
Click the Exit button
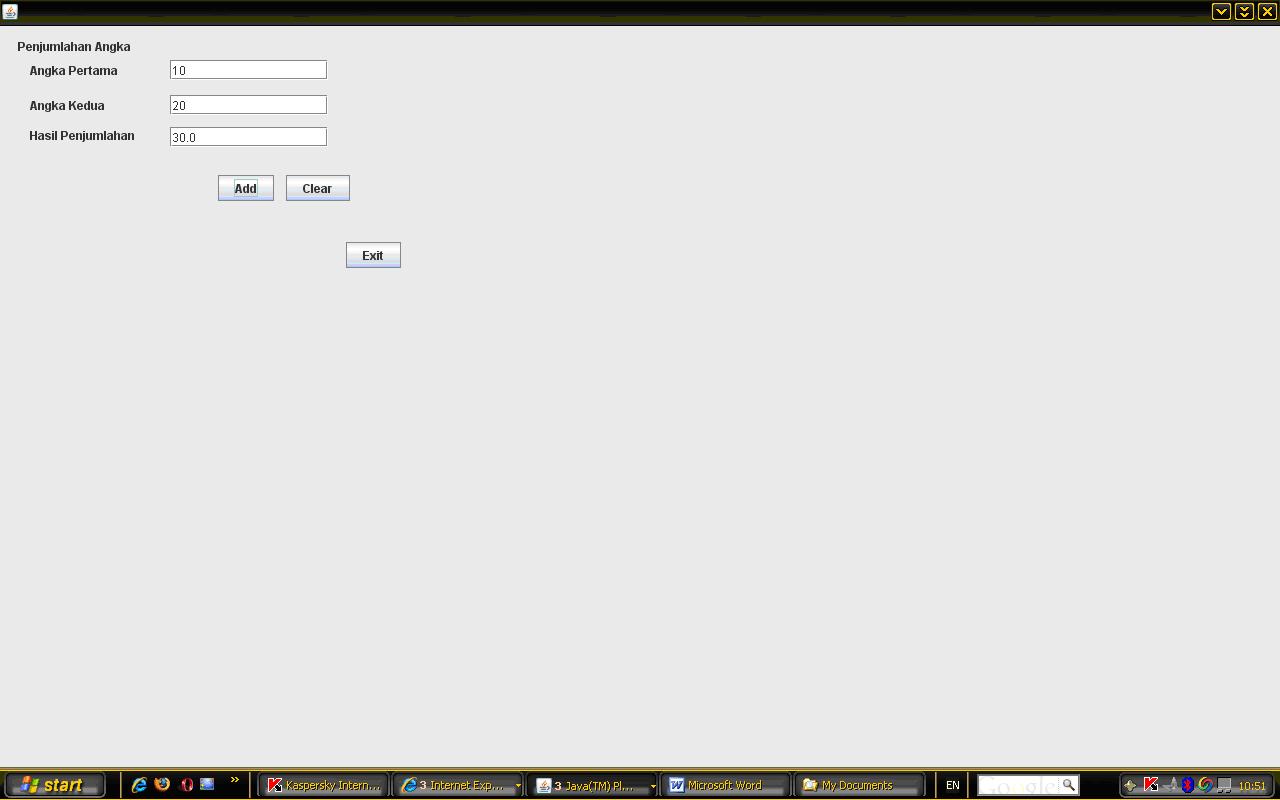coord(373,255)
